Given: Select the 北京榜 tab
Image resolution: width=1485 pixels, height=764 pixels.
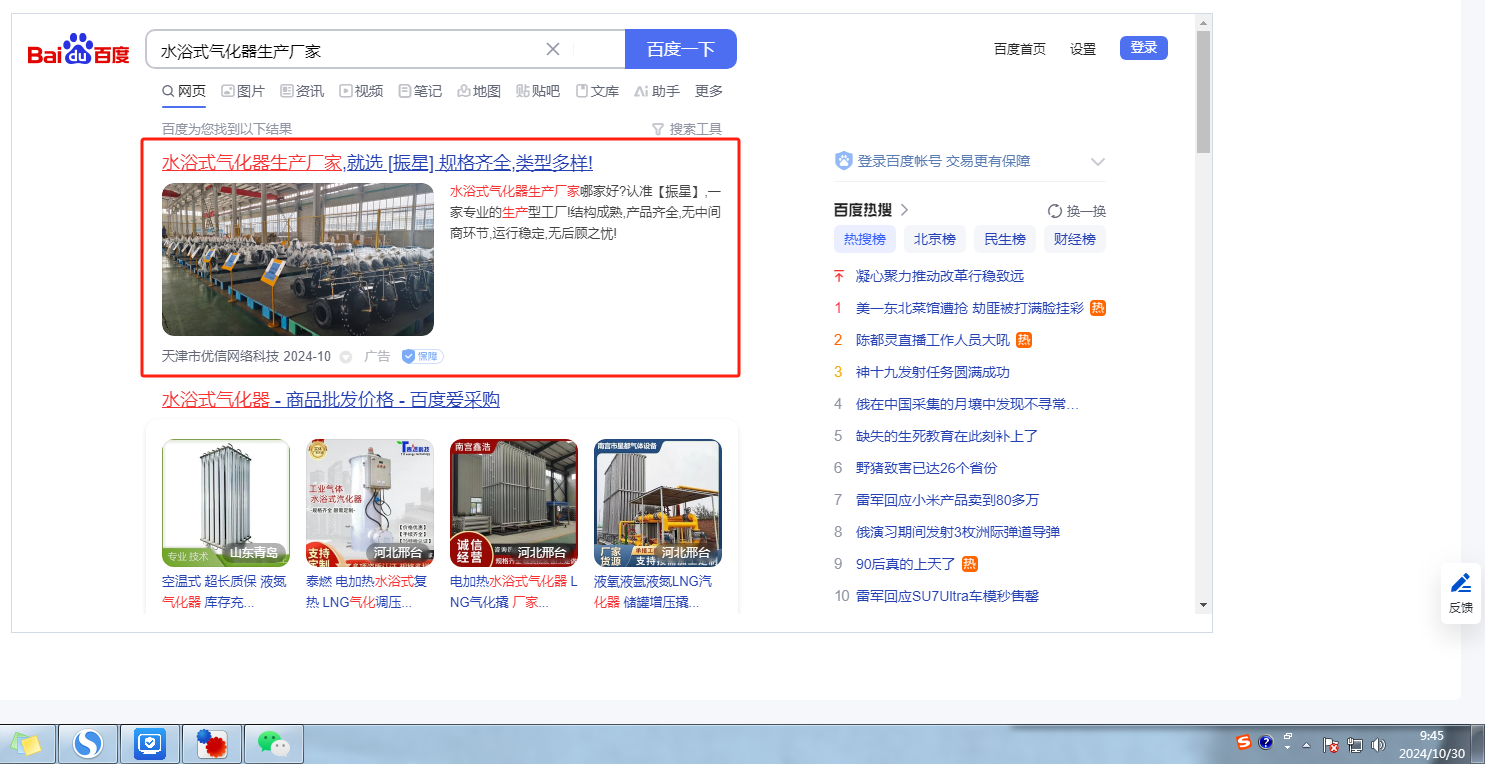Looking at the screenshot, I should [935, 239].
